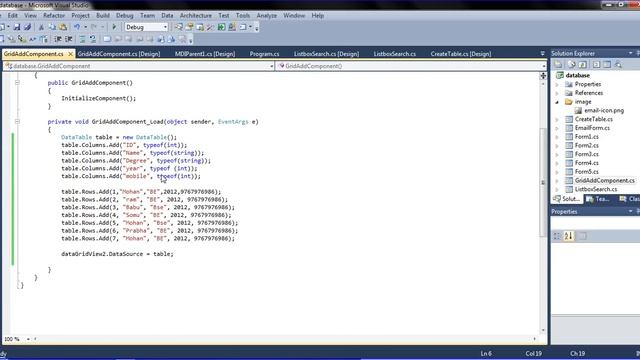Collapse the GridAddComponent() constructor code region

pyautogui.click(x=17, y=83)
